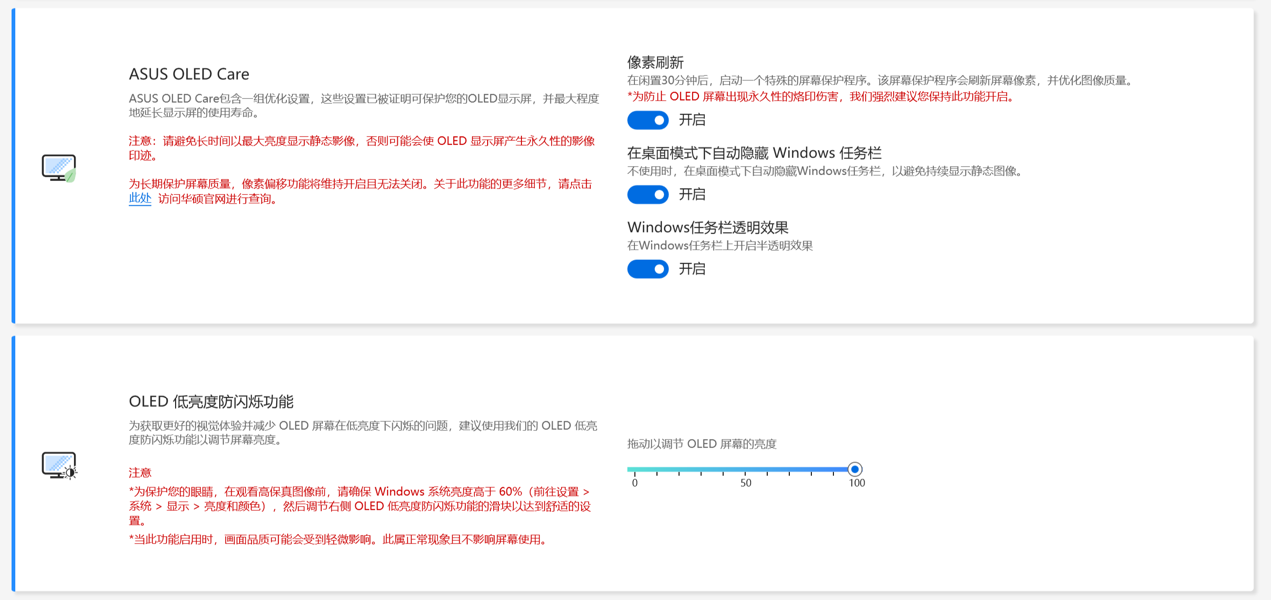This screenshot has width=1271, height=600.
Task: Click the ASUS OLED Care monitor icon
Action: (59, 168)
